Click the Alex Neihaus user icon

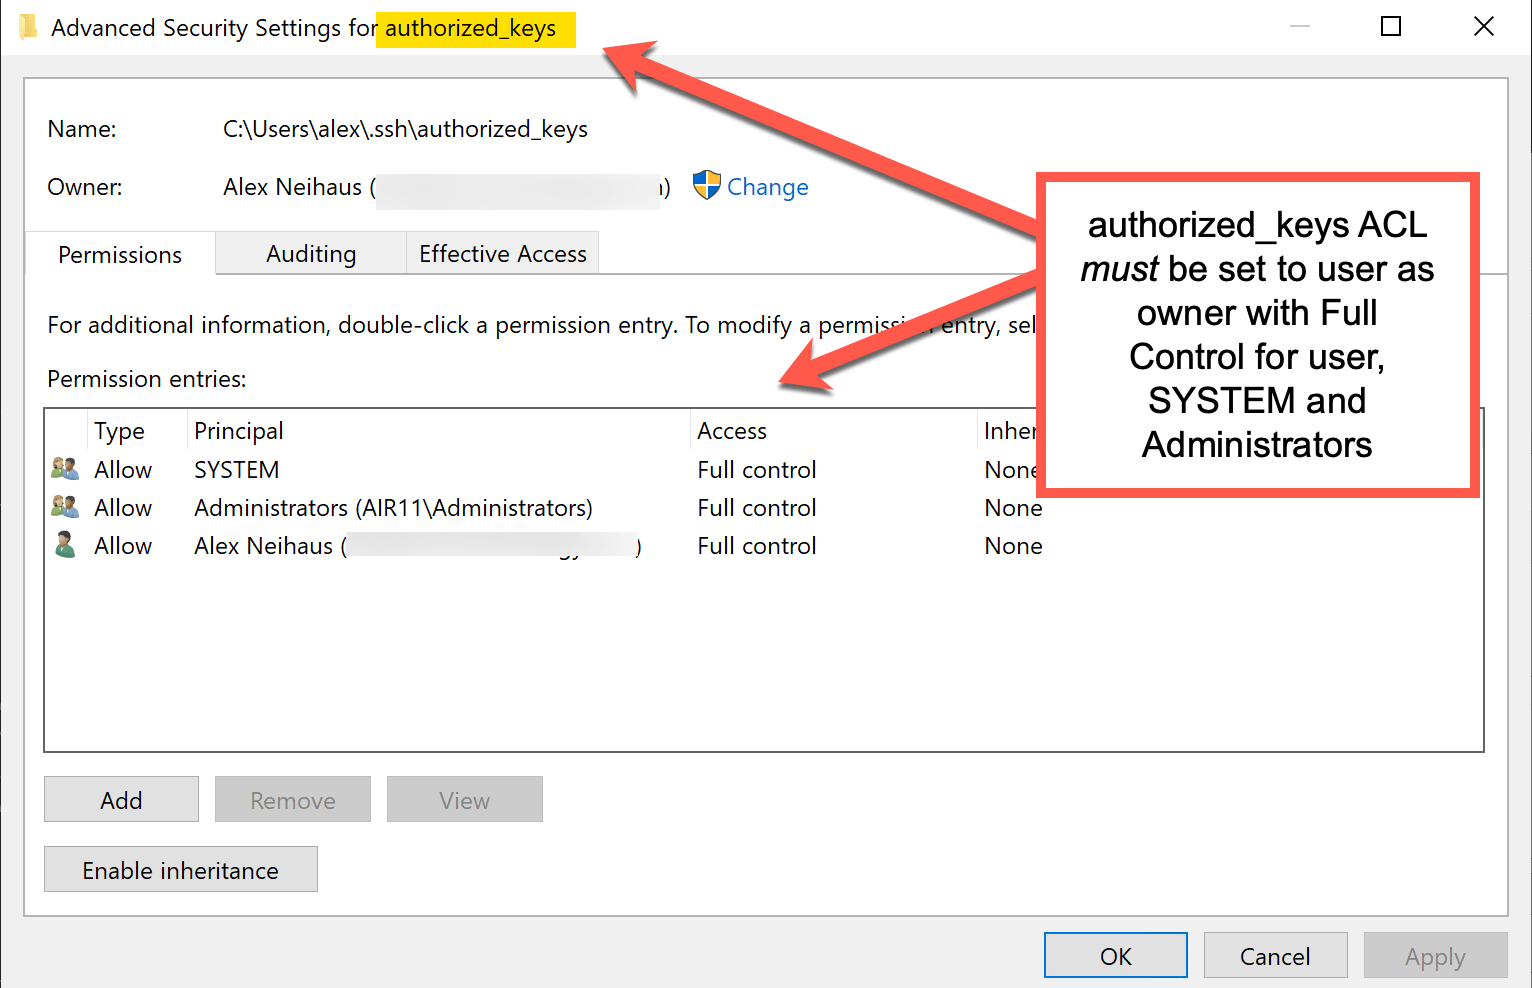pyautogui.click(x=64, y=545)
